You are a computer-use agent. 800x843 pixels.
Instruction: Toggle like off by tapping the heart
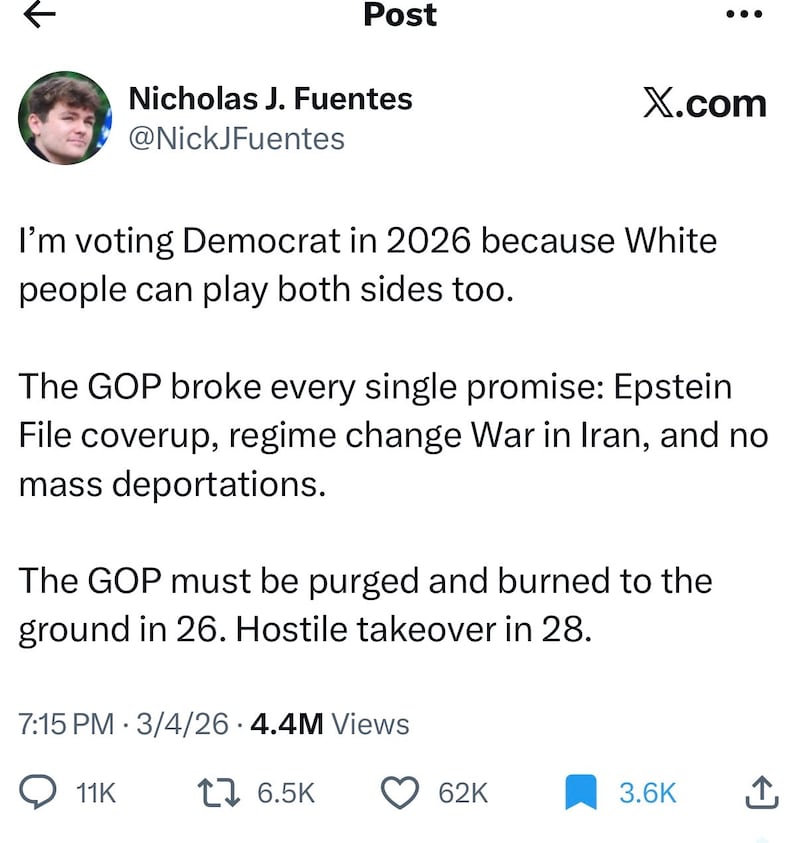tap(403, 792)
